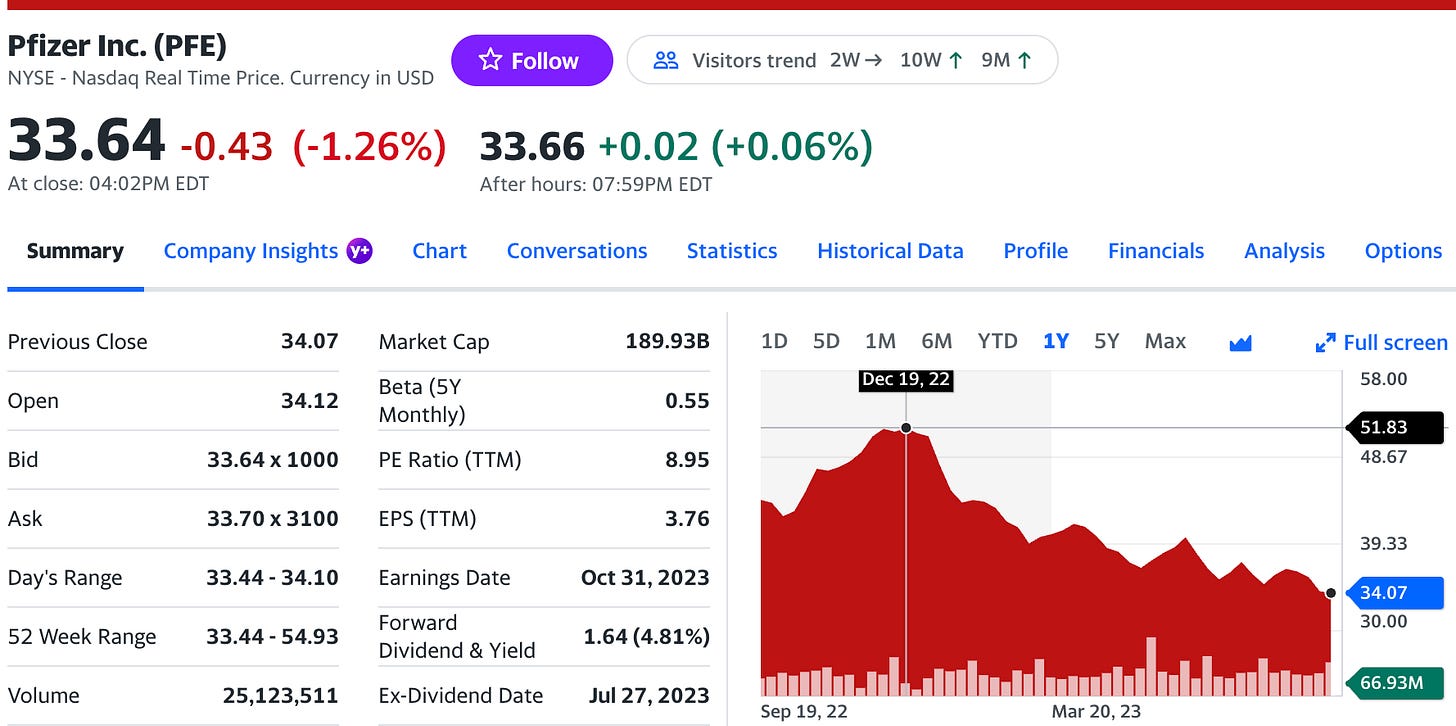Viewport: 1456px width, 726px height.
Task: Set chart range to 1D
Action: coord(774,341)
